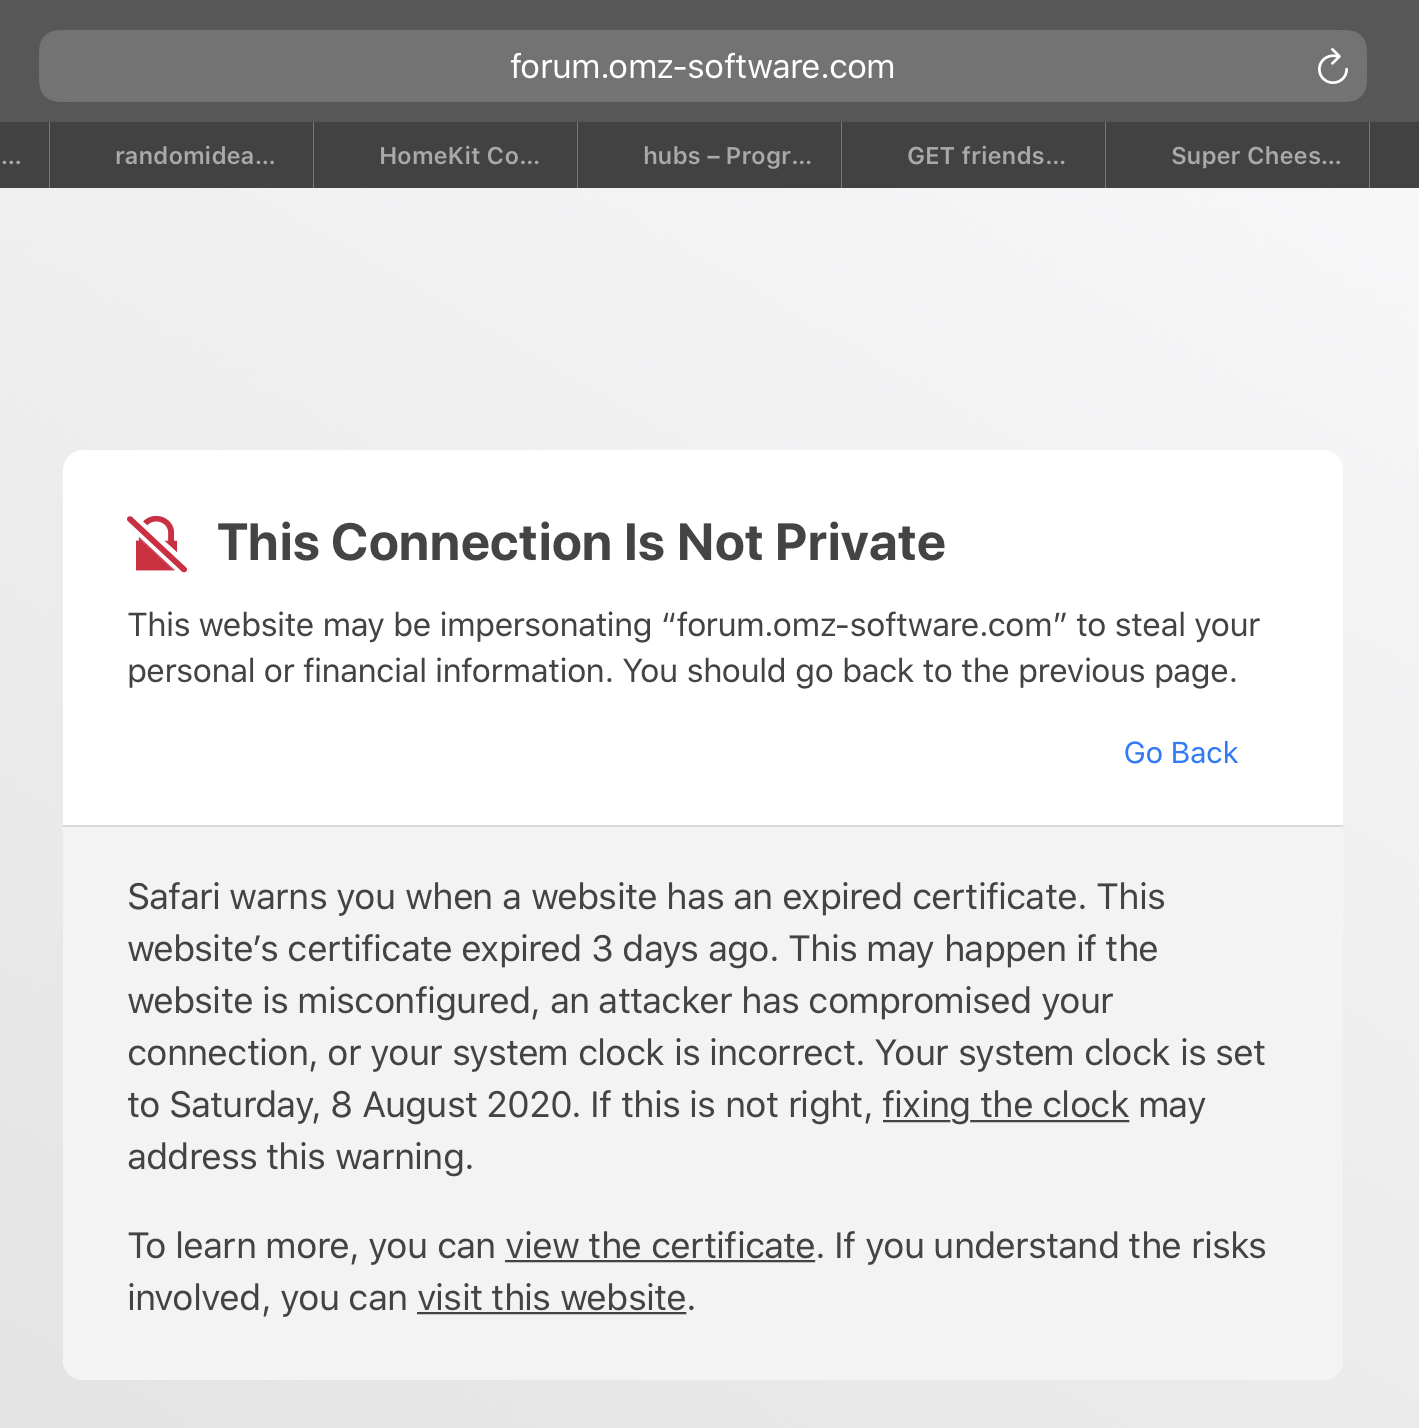The width and height of the screenshot is (1419, 1428).
Task: Click the 'expired 3 days ago' text
Action: click(616, 949)
